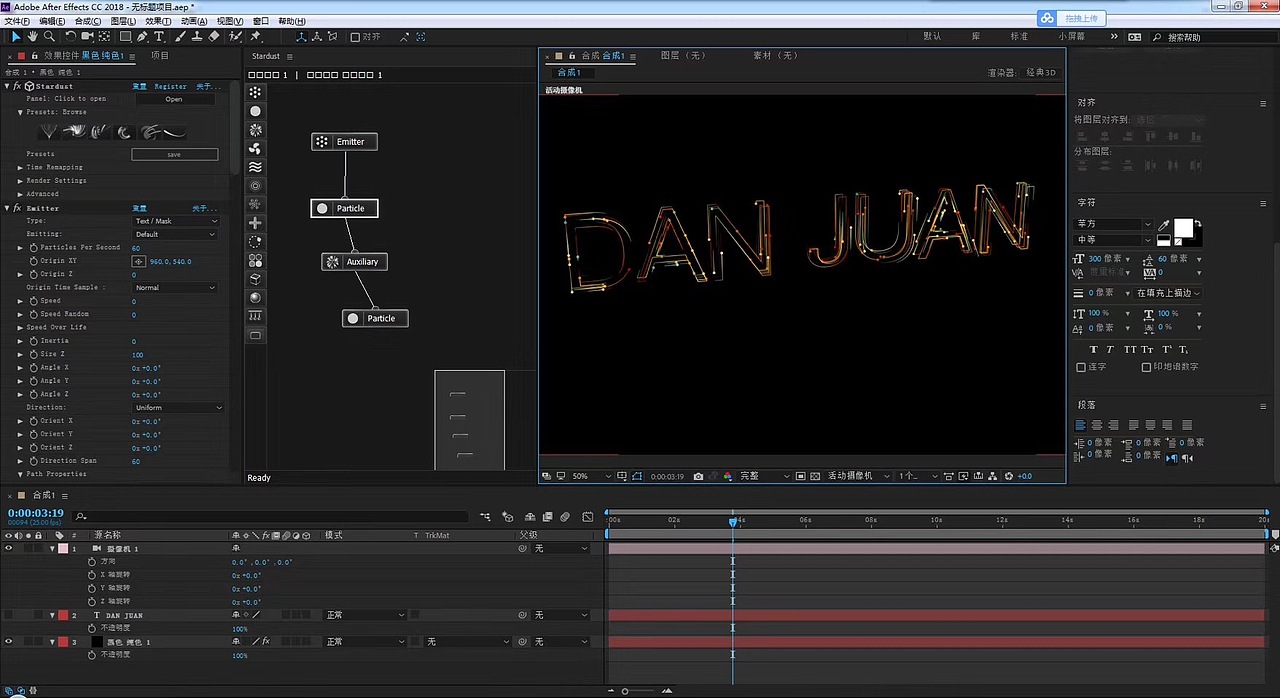Expand the Time Remapping group

point(20,167)
